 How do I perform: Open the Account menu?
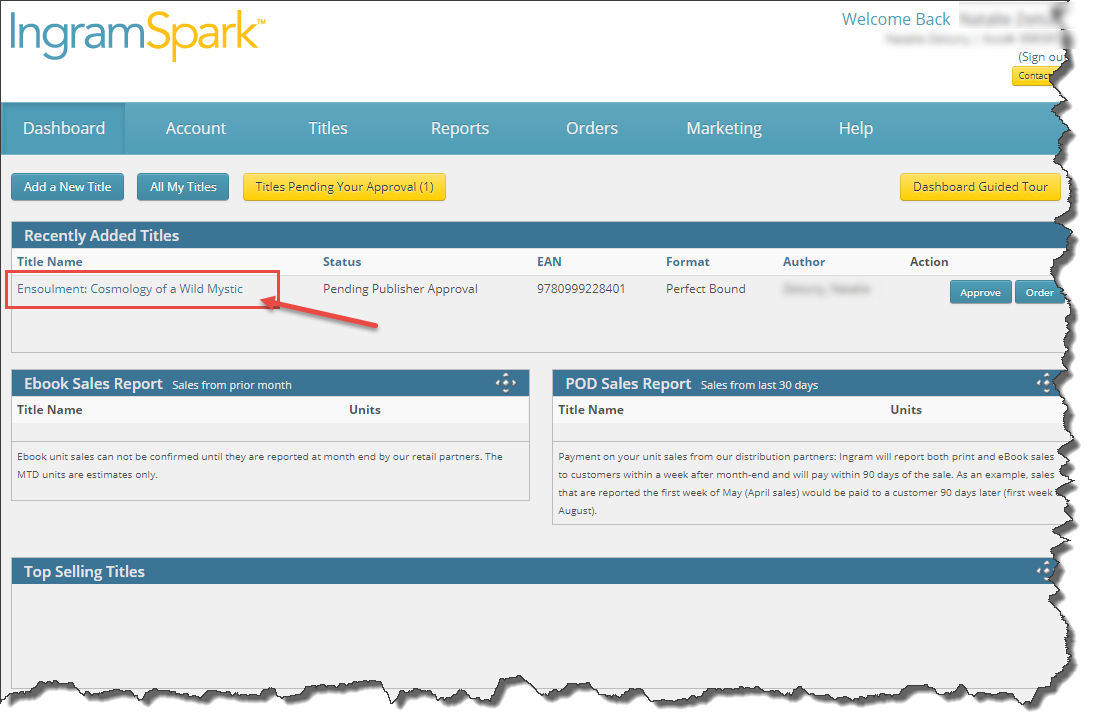point(196,129)
